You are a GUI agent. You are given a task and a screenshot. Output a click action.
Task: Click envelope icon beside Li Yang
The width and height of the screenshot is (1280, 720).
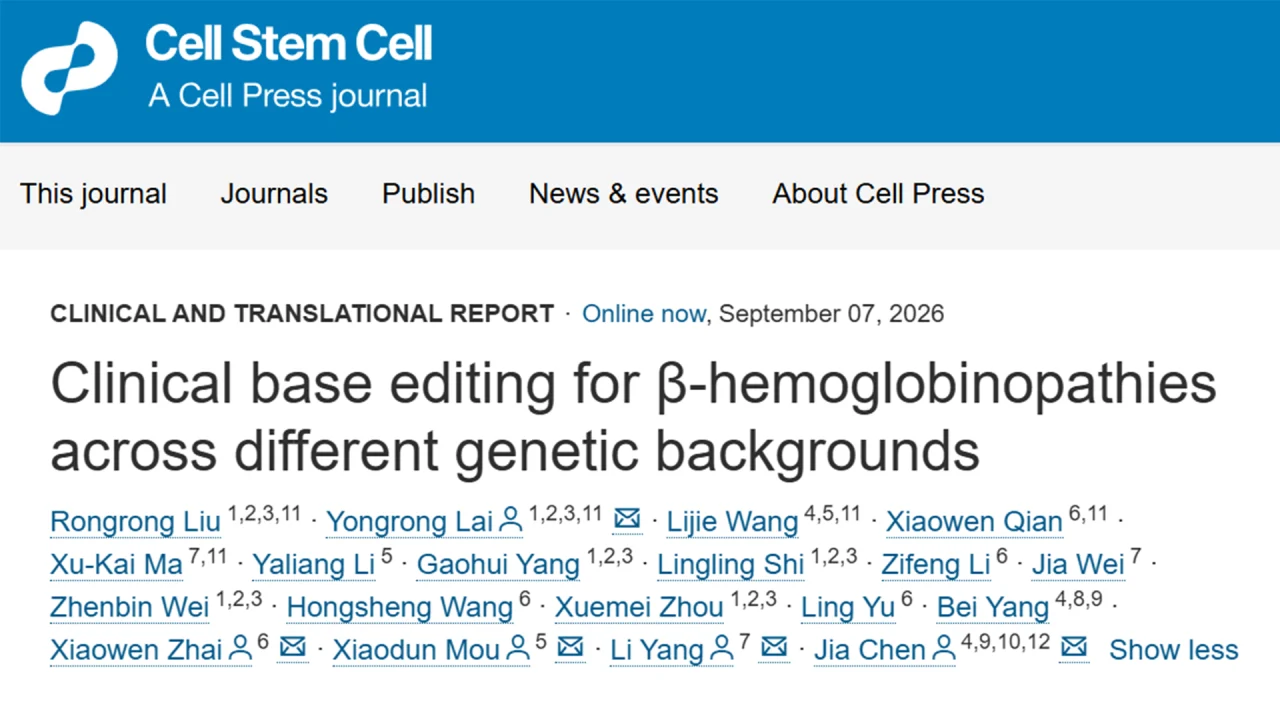coord(774,647)
